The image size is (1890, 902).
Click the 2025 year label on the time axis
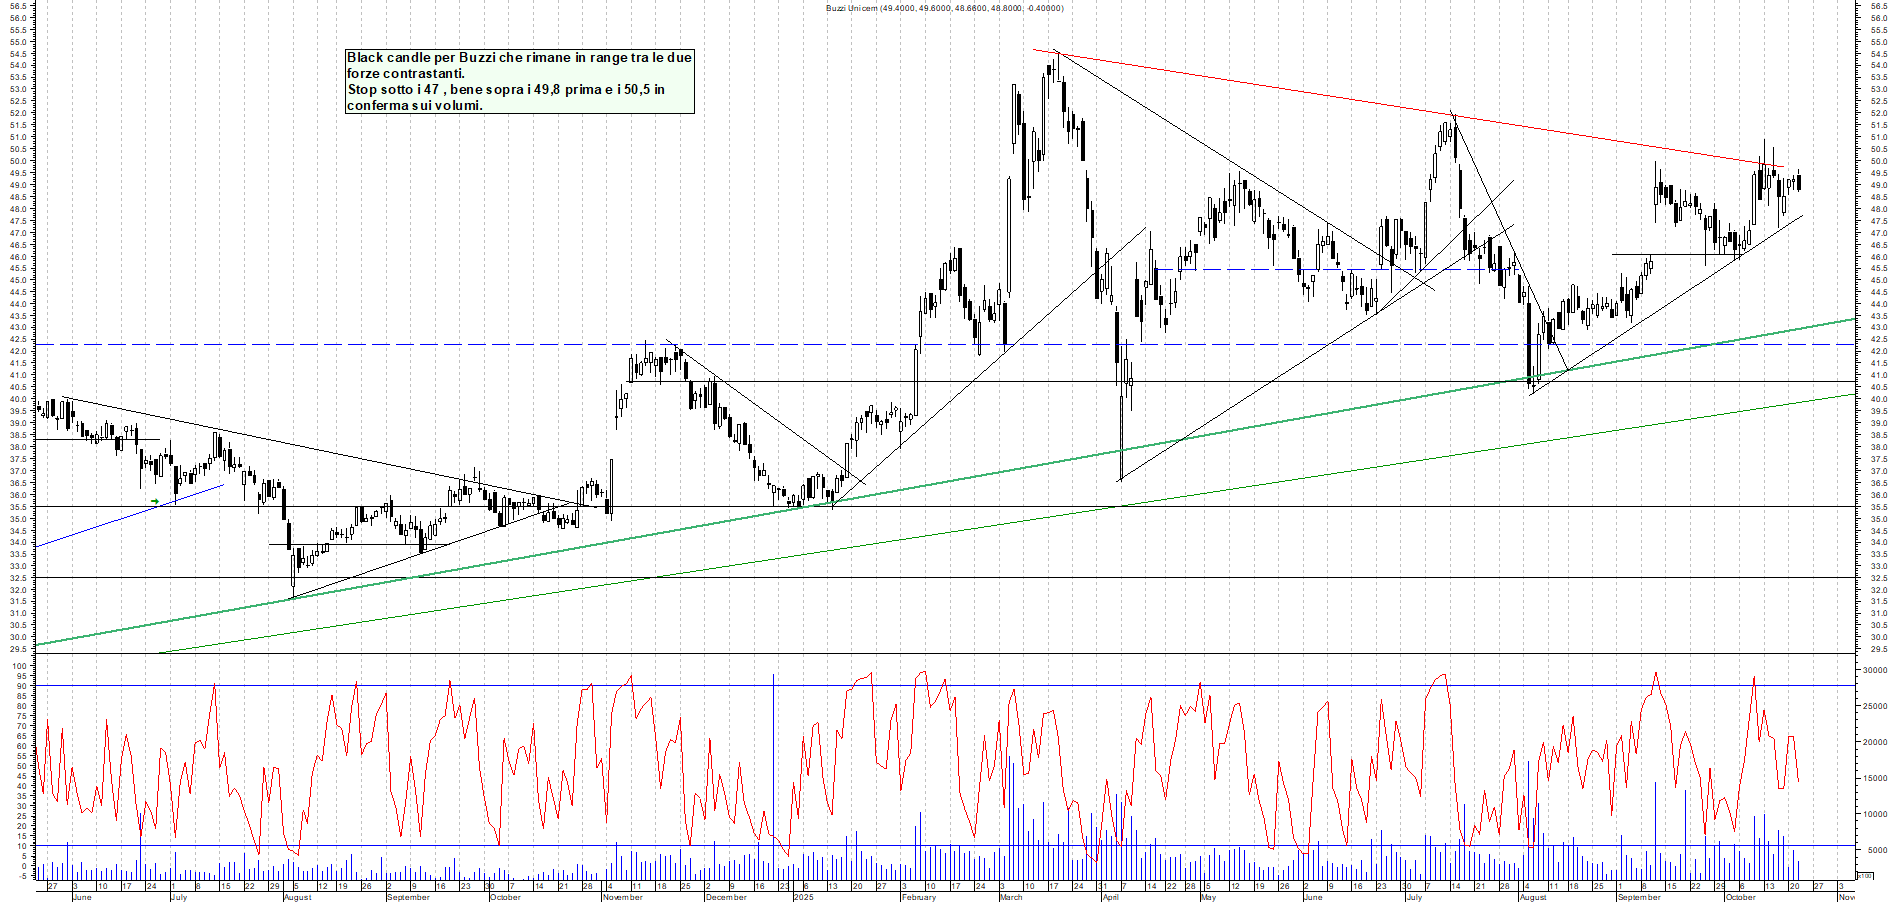tap(803, 897)
